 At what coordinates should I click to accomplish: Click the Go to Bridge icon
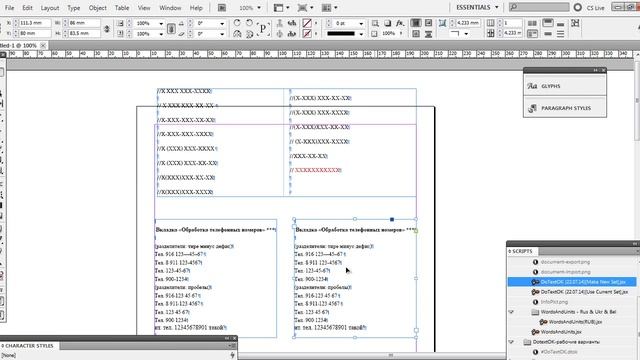pos(222,8)
